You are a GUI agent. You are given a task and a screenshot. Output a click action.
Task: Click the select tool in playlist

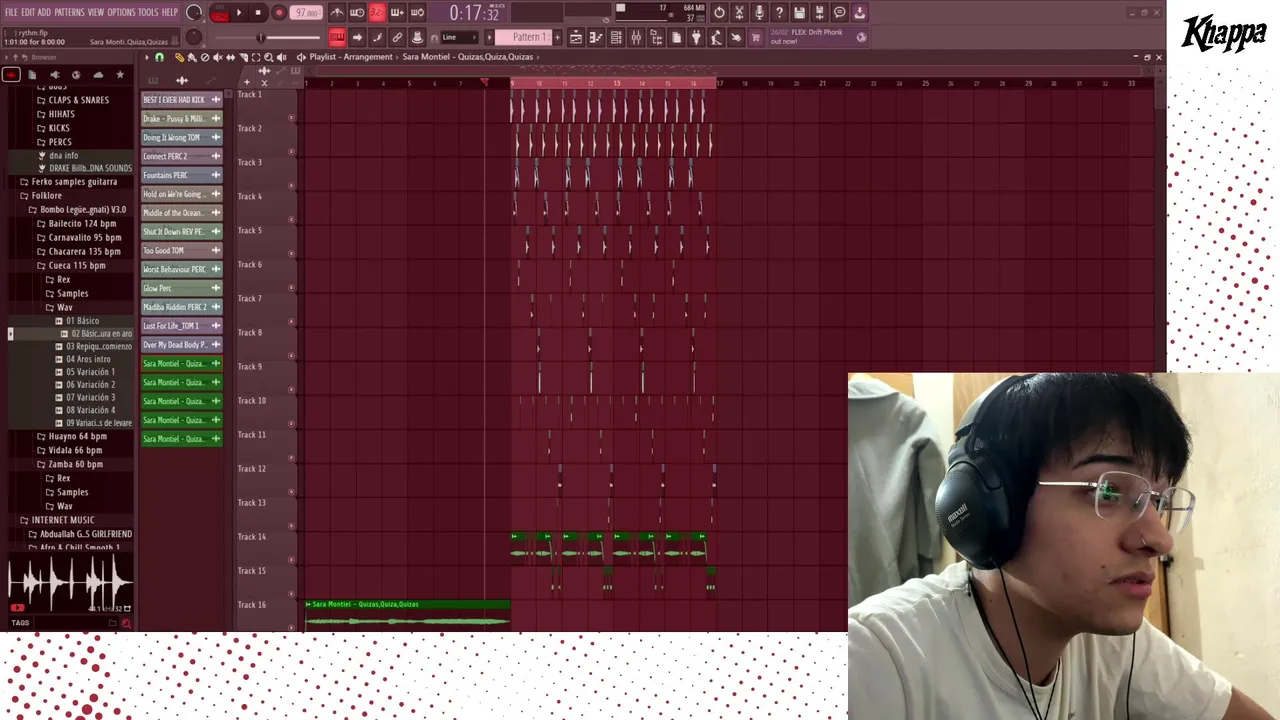(256, 57)
